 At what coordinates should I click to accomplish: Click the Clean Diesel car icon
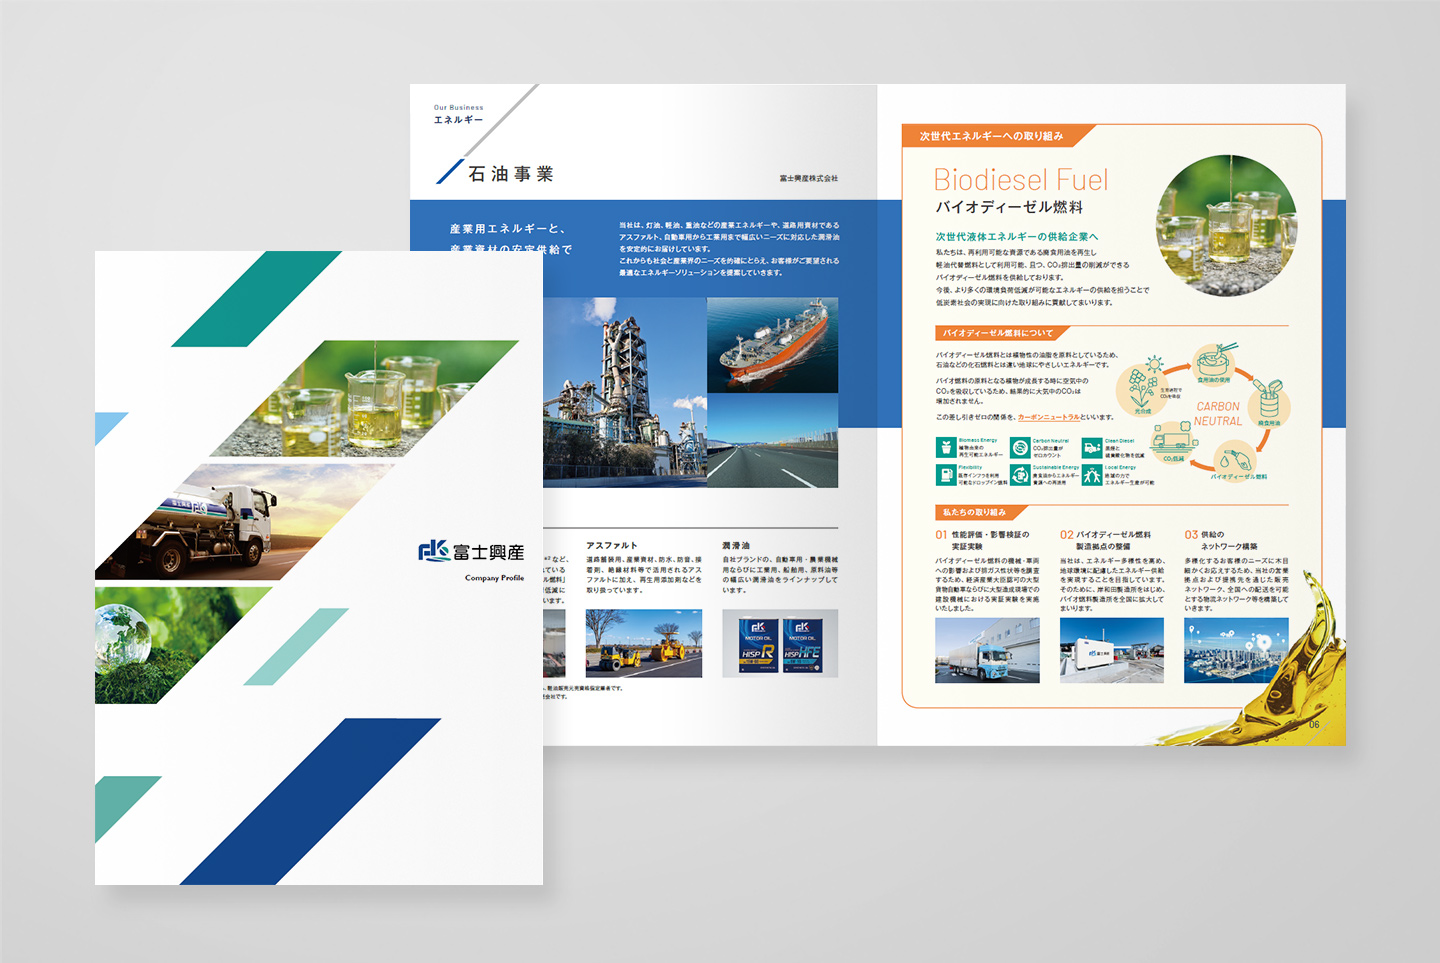1092,447
